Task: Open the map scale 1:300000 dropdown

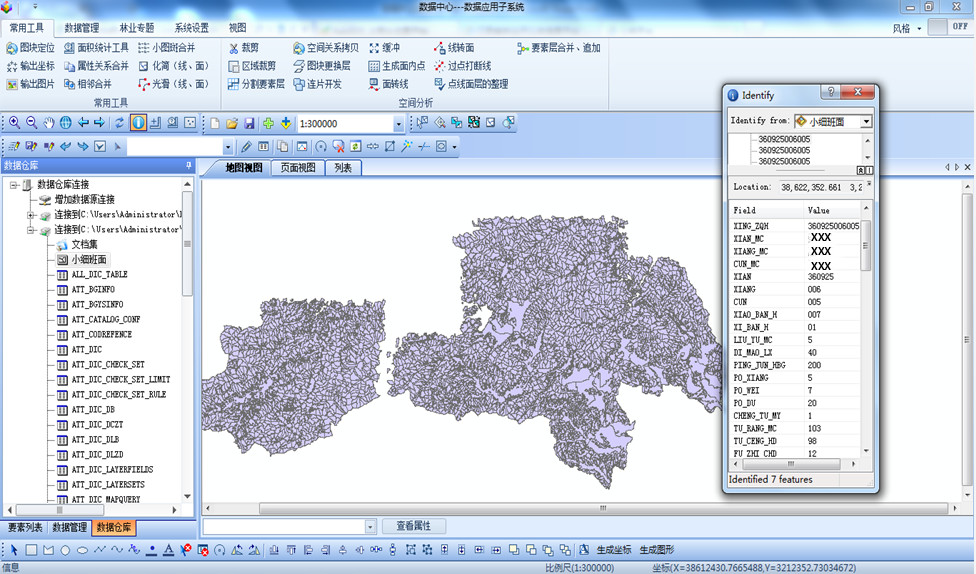Action: click(398, 124)
